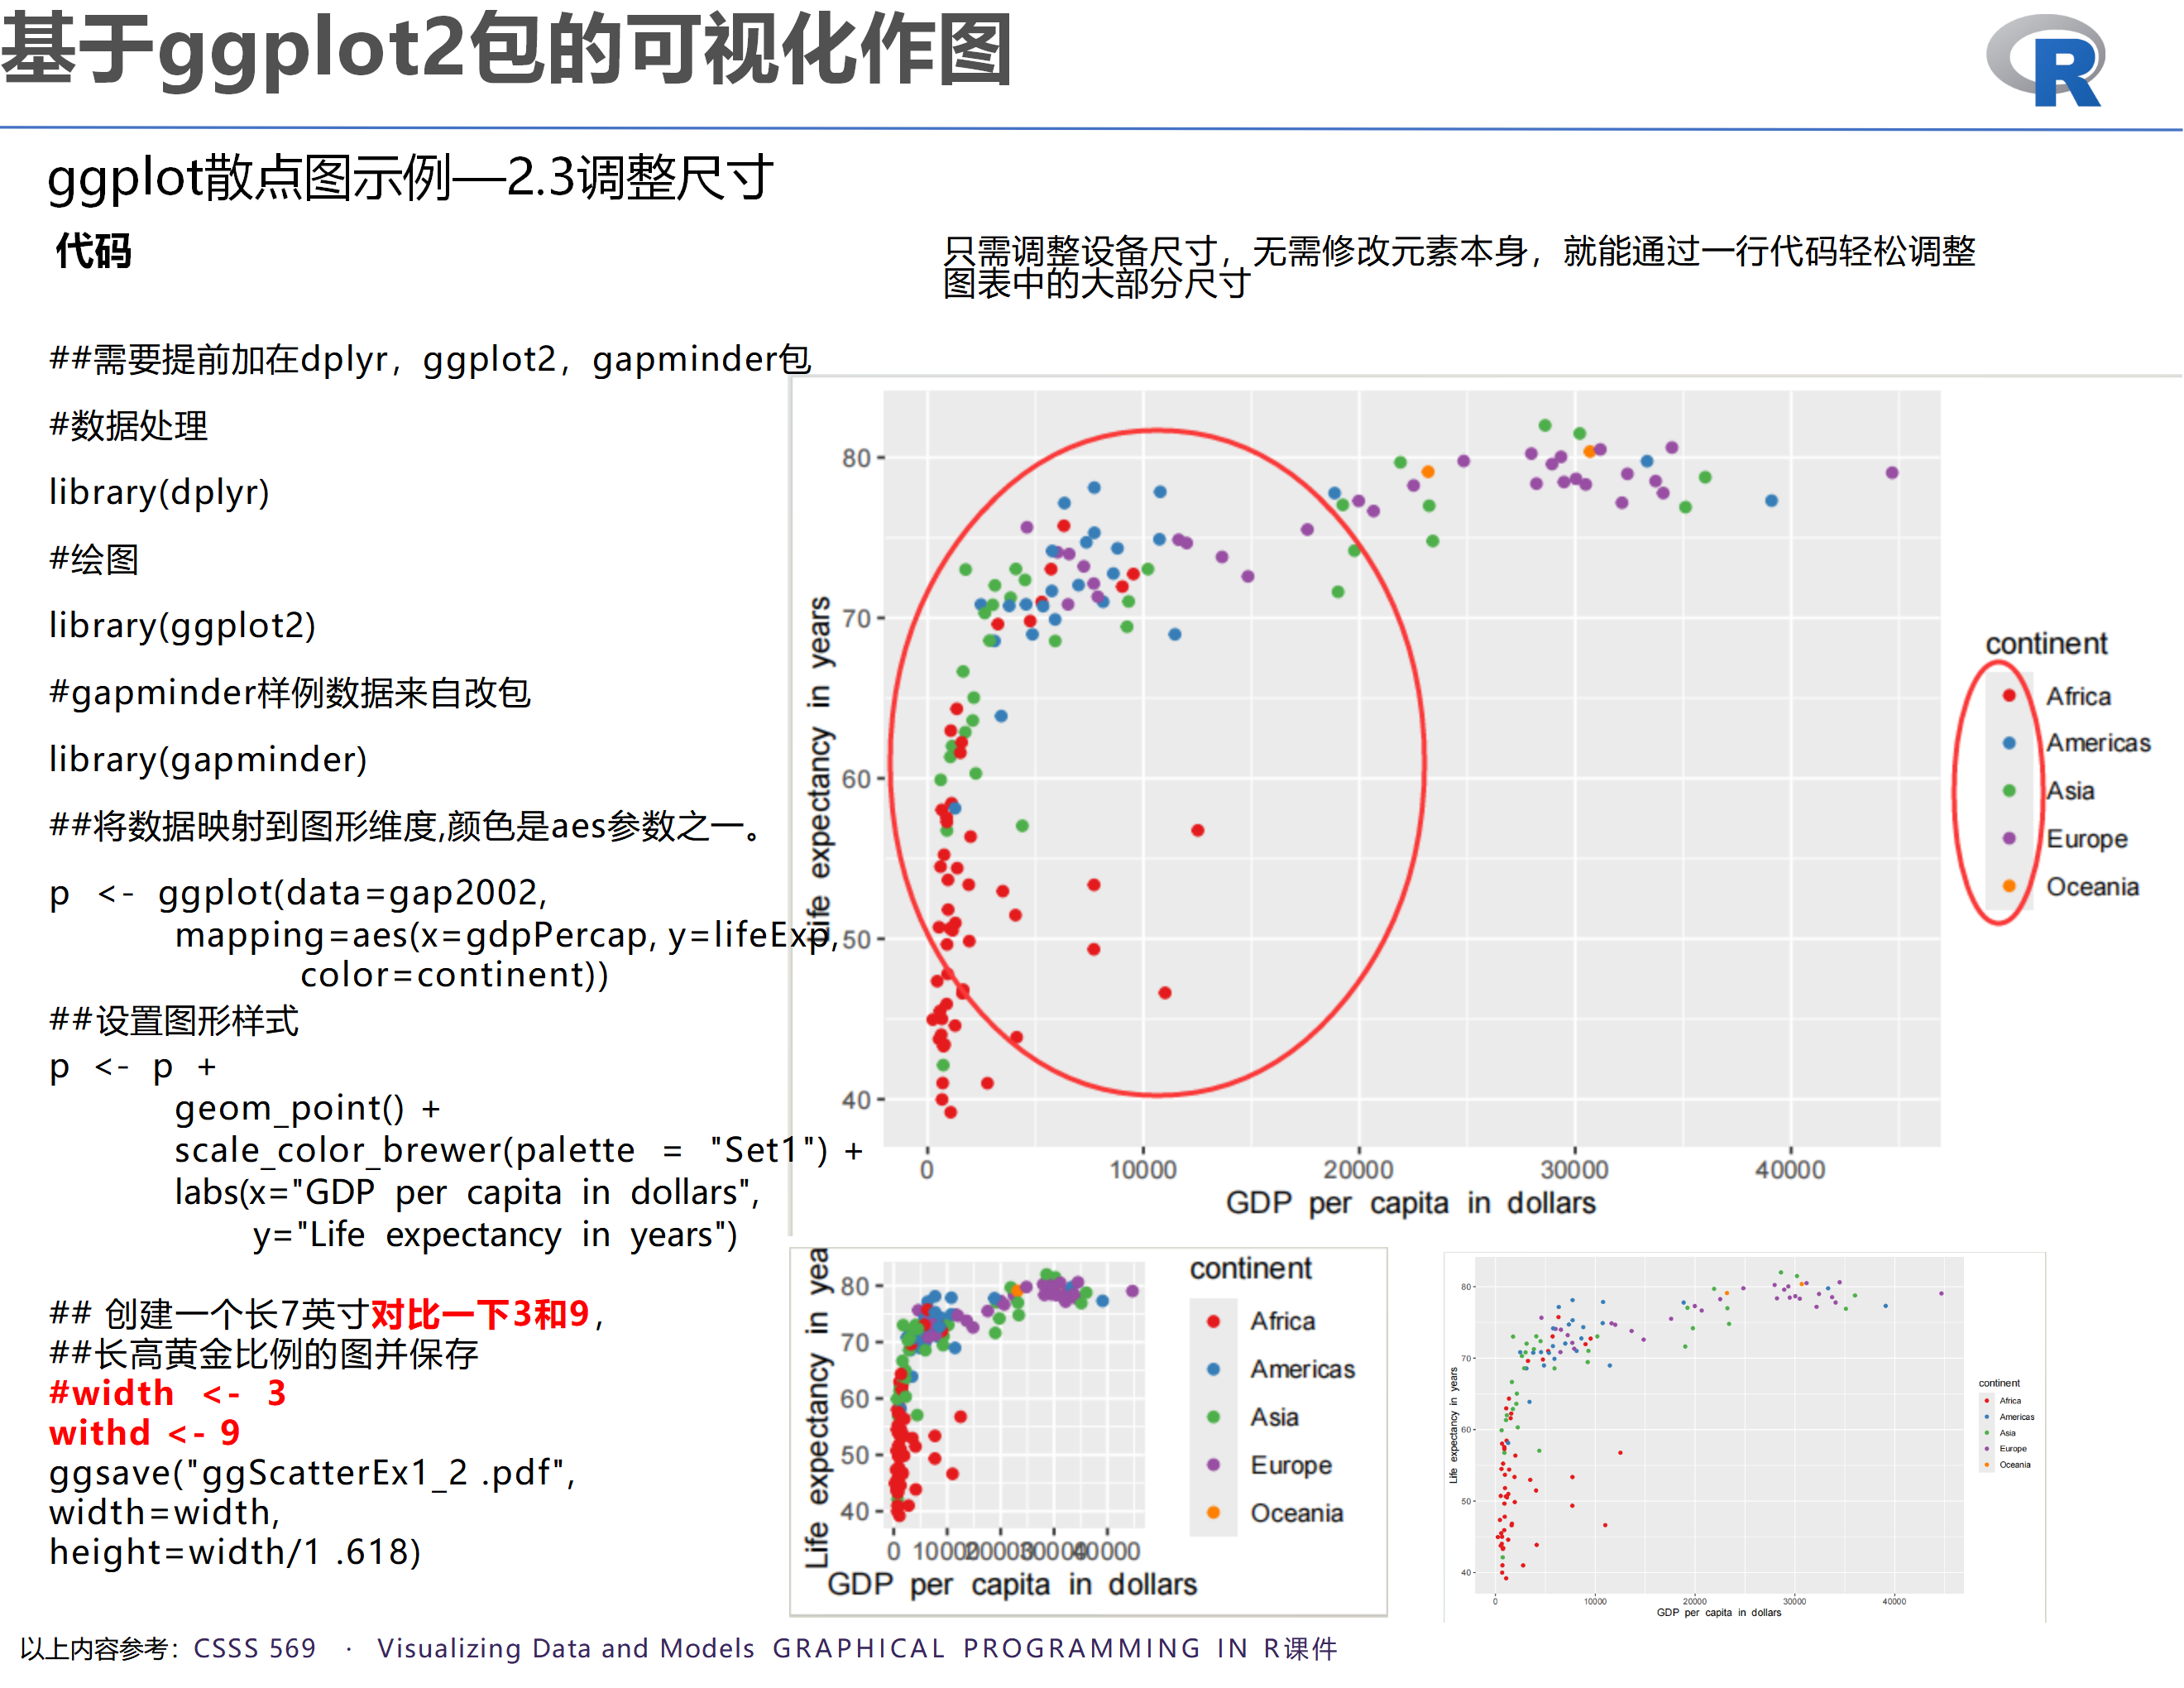Viewport: 2184px width, 1688px height.
Task: Click the purple Europe dot in the large plot legend
Action: click(2009, 838)
